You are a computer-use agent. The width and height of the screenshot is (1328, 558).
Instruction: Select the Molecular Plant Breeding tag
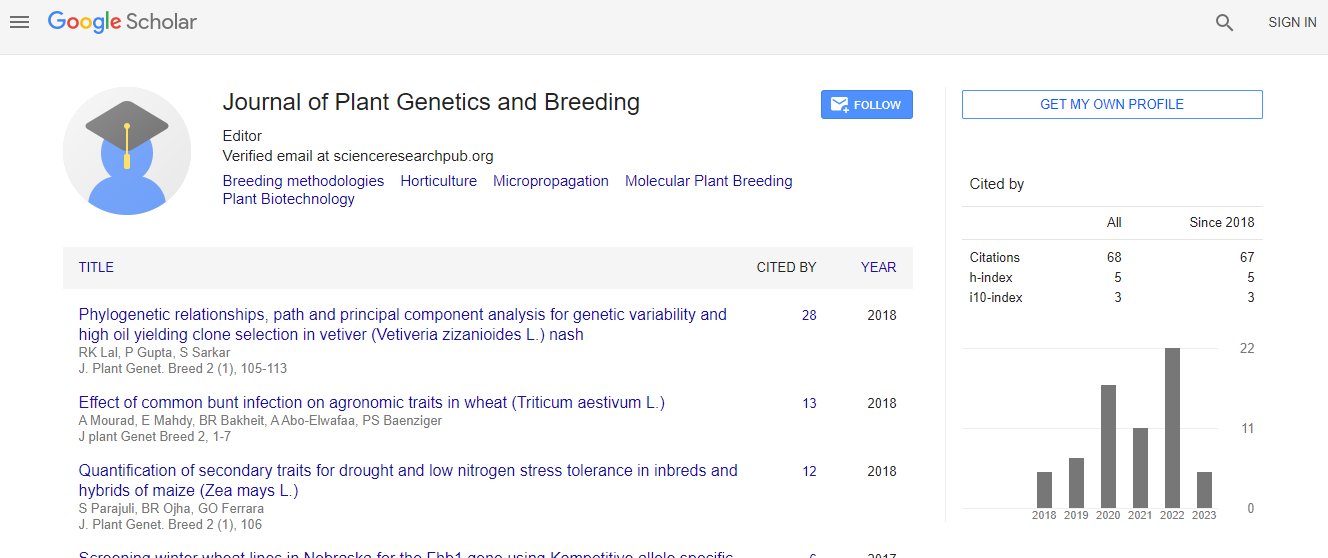pos(708,181)
